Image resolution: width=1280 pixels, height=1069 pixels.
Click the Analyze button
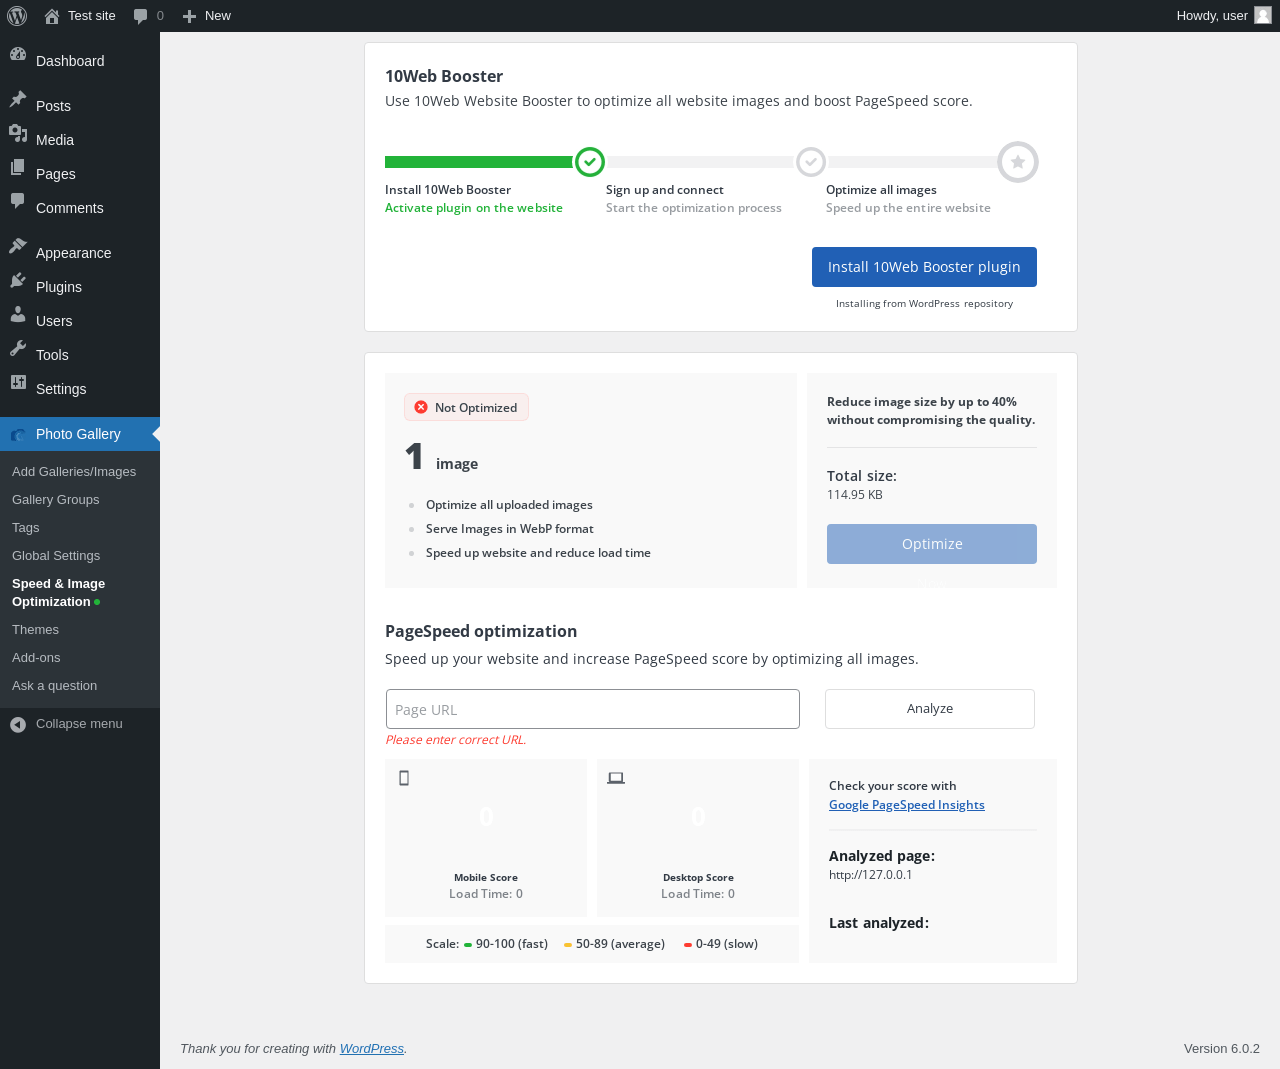(x=930, y=709)
